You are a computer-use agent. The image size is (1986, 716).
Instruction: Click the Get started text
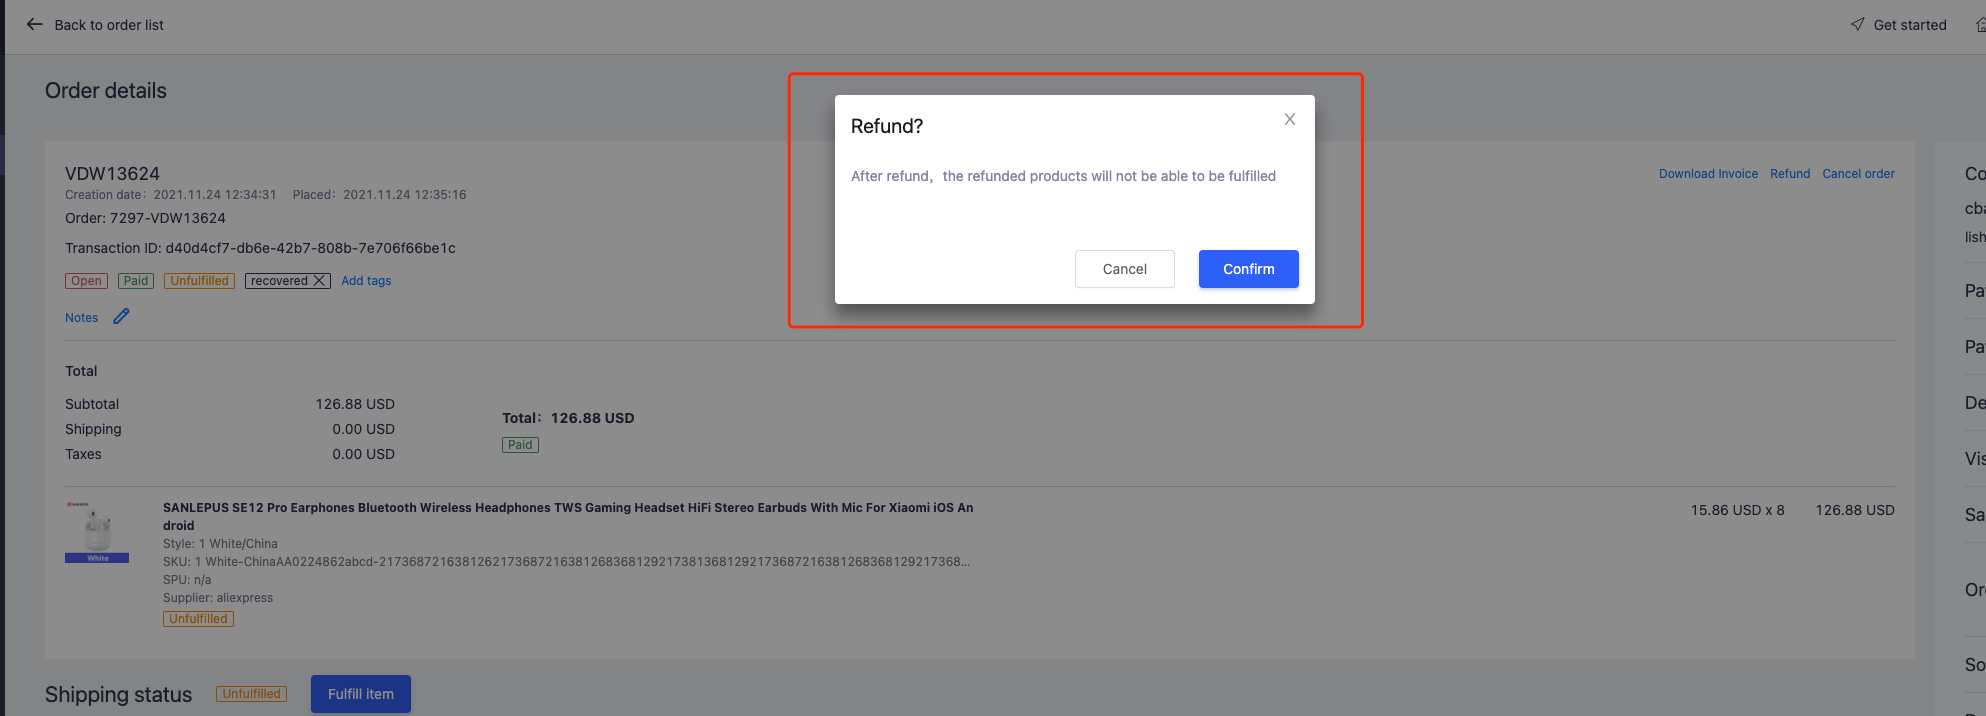click(x=1909, y=25)
